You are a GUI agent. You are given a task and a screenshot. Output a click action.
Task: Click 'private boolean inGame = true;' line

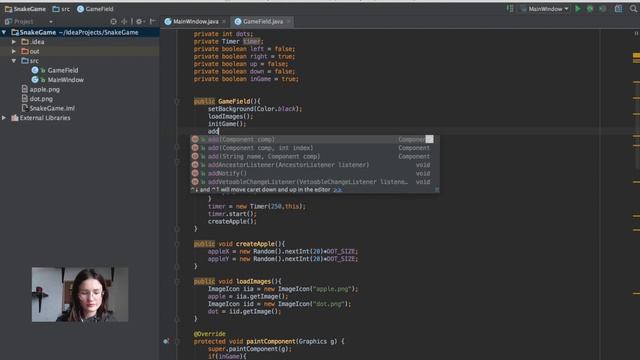(x=246, y=79)
